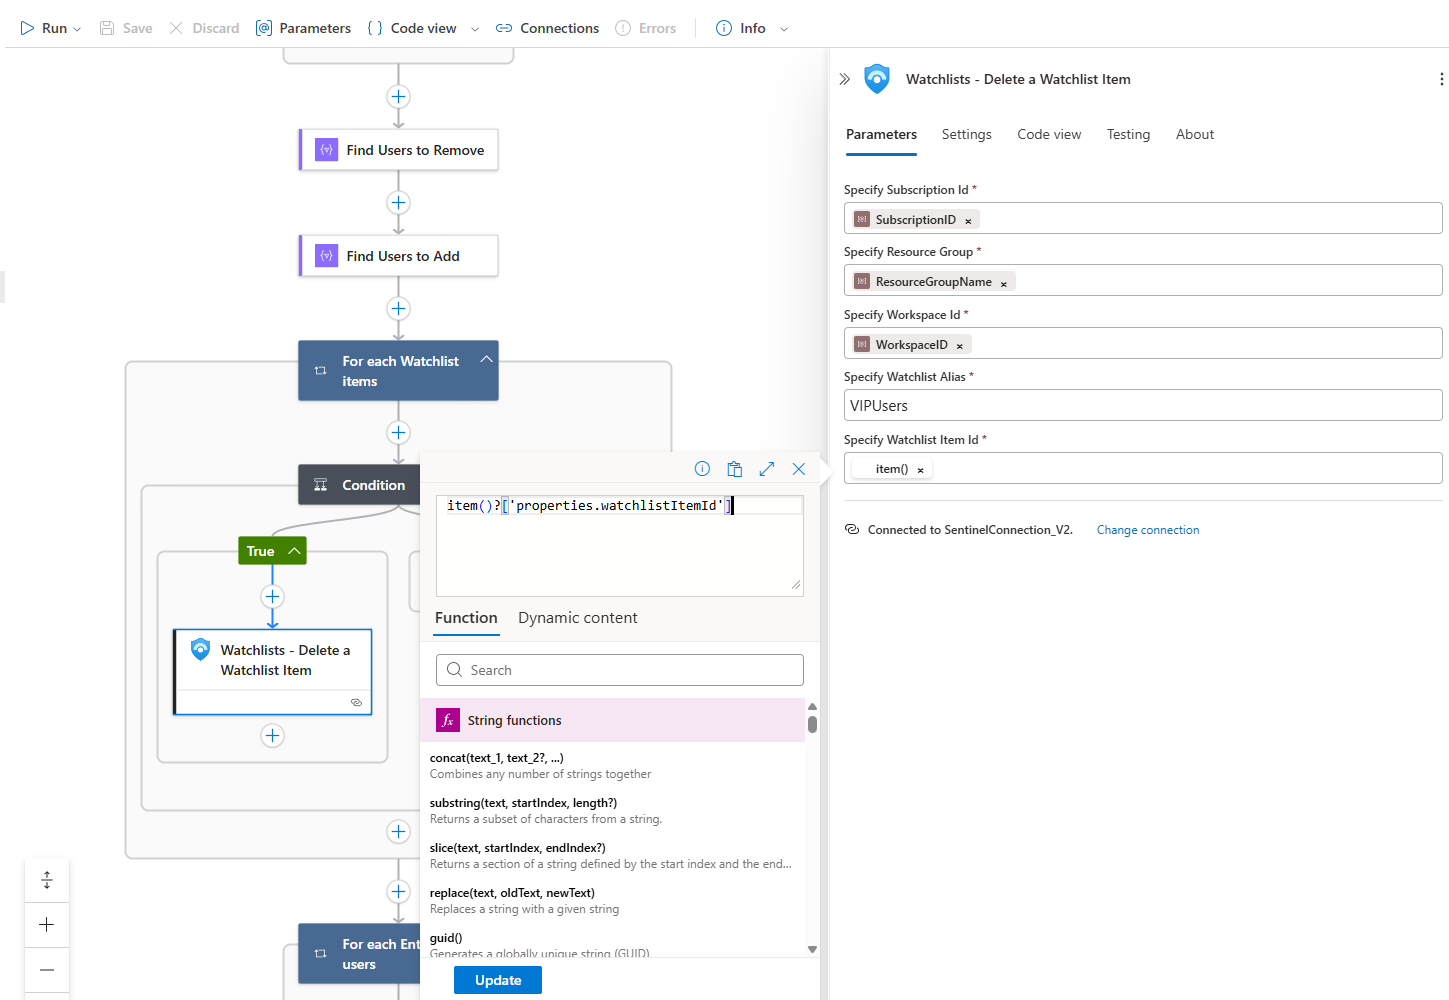Paste from clipboard in expression editor
This screenshot has width=1449, height=1000.
pos(734,469)
